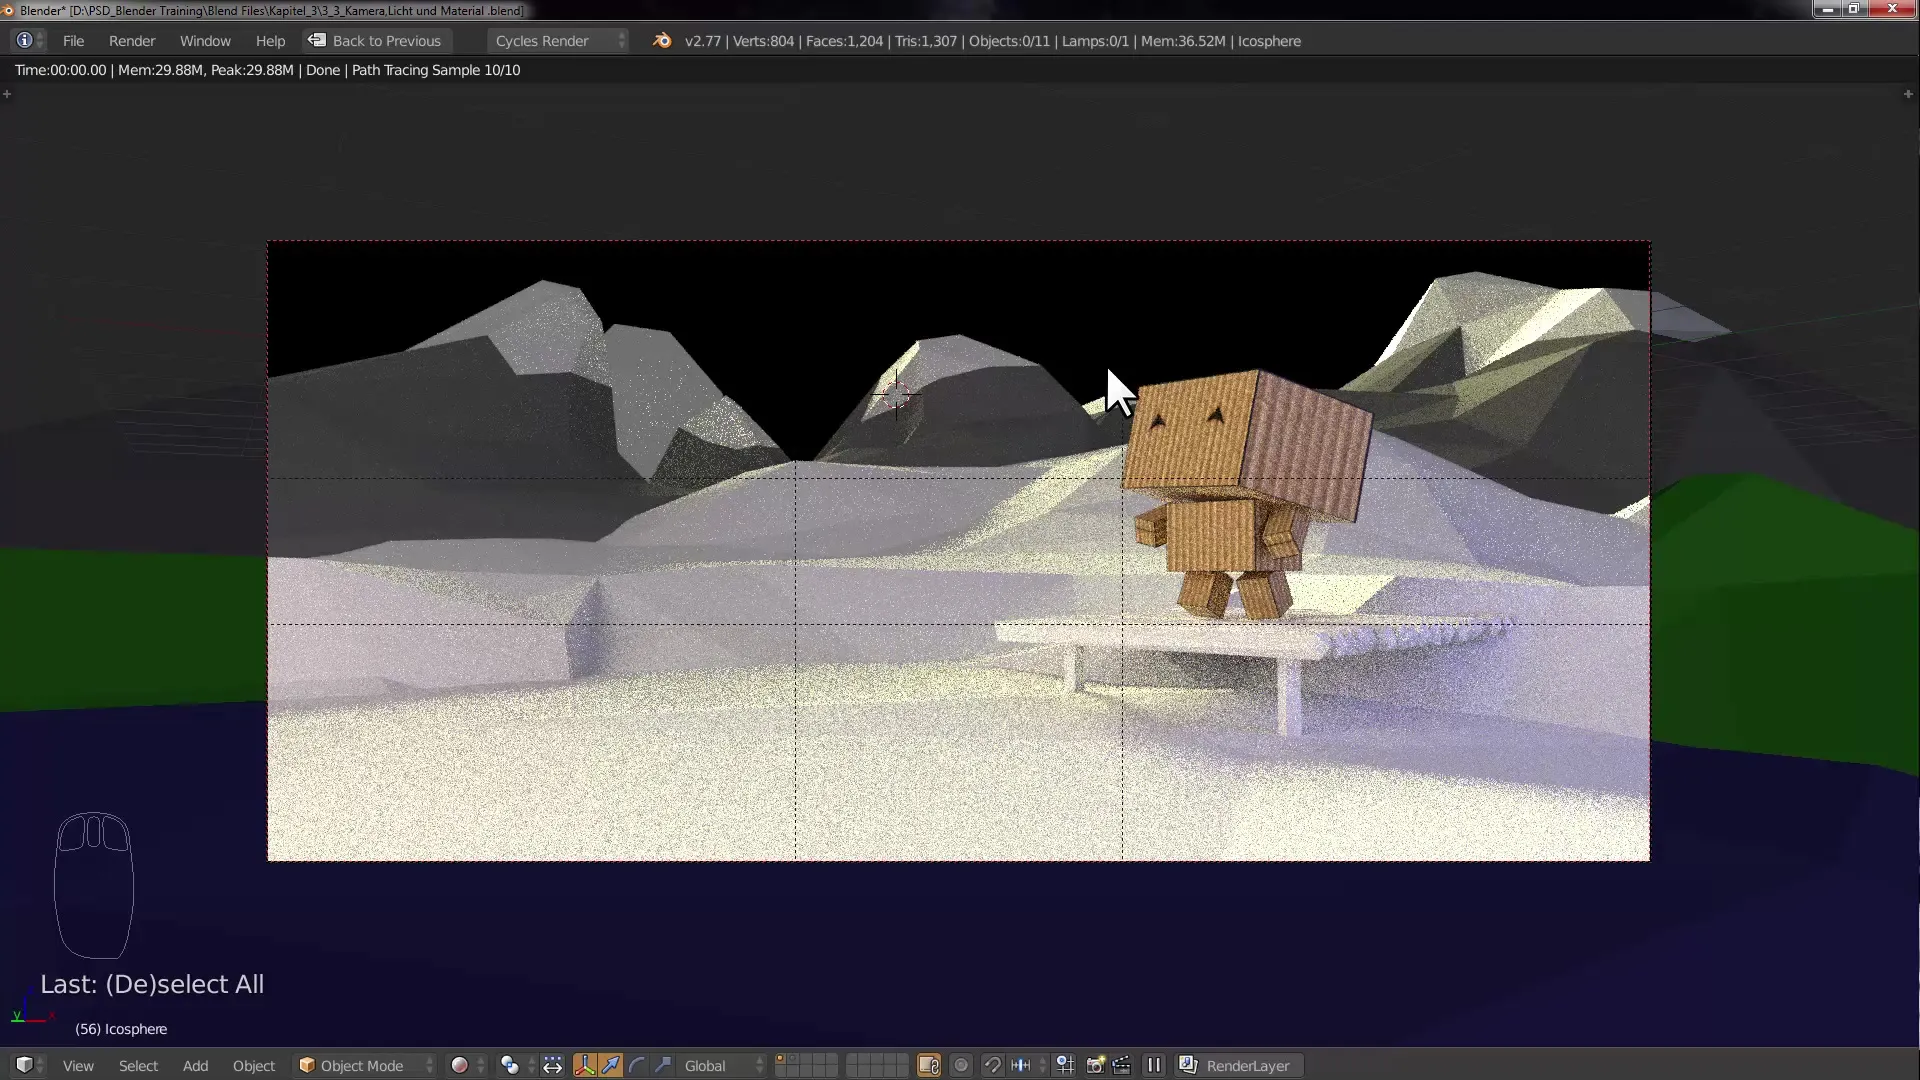
Task: Select the first scene layer button
Action: (781, 1060)
